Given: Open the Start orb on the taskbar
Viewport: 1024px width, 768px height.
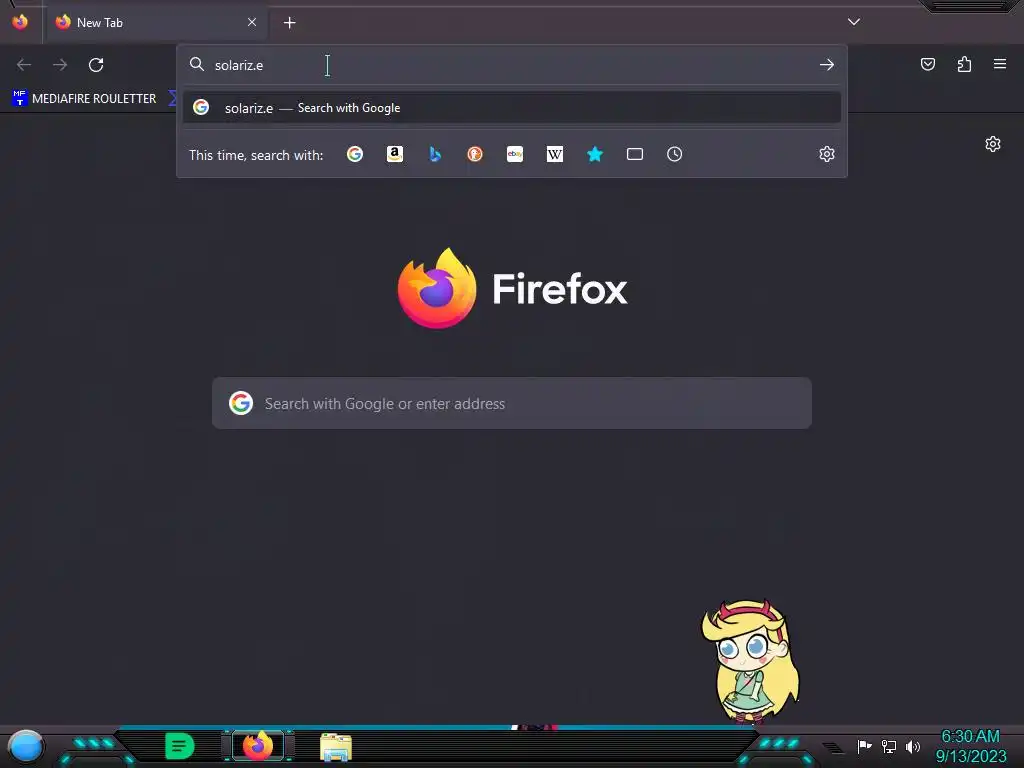Looking at the screenshot, I should click(26, 746).
